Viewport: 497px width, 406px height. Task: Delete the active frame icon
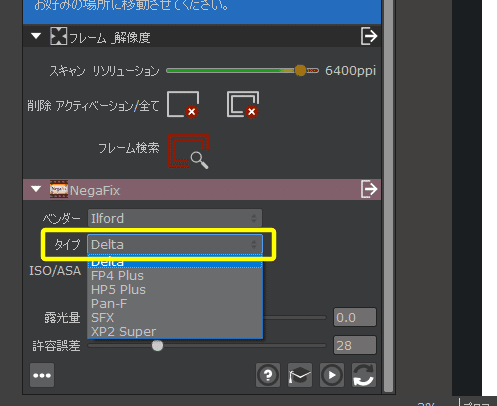point(183,104)
